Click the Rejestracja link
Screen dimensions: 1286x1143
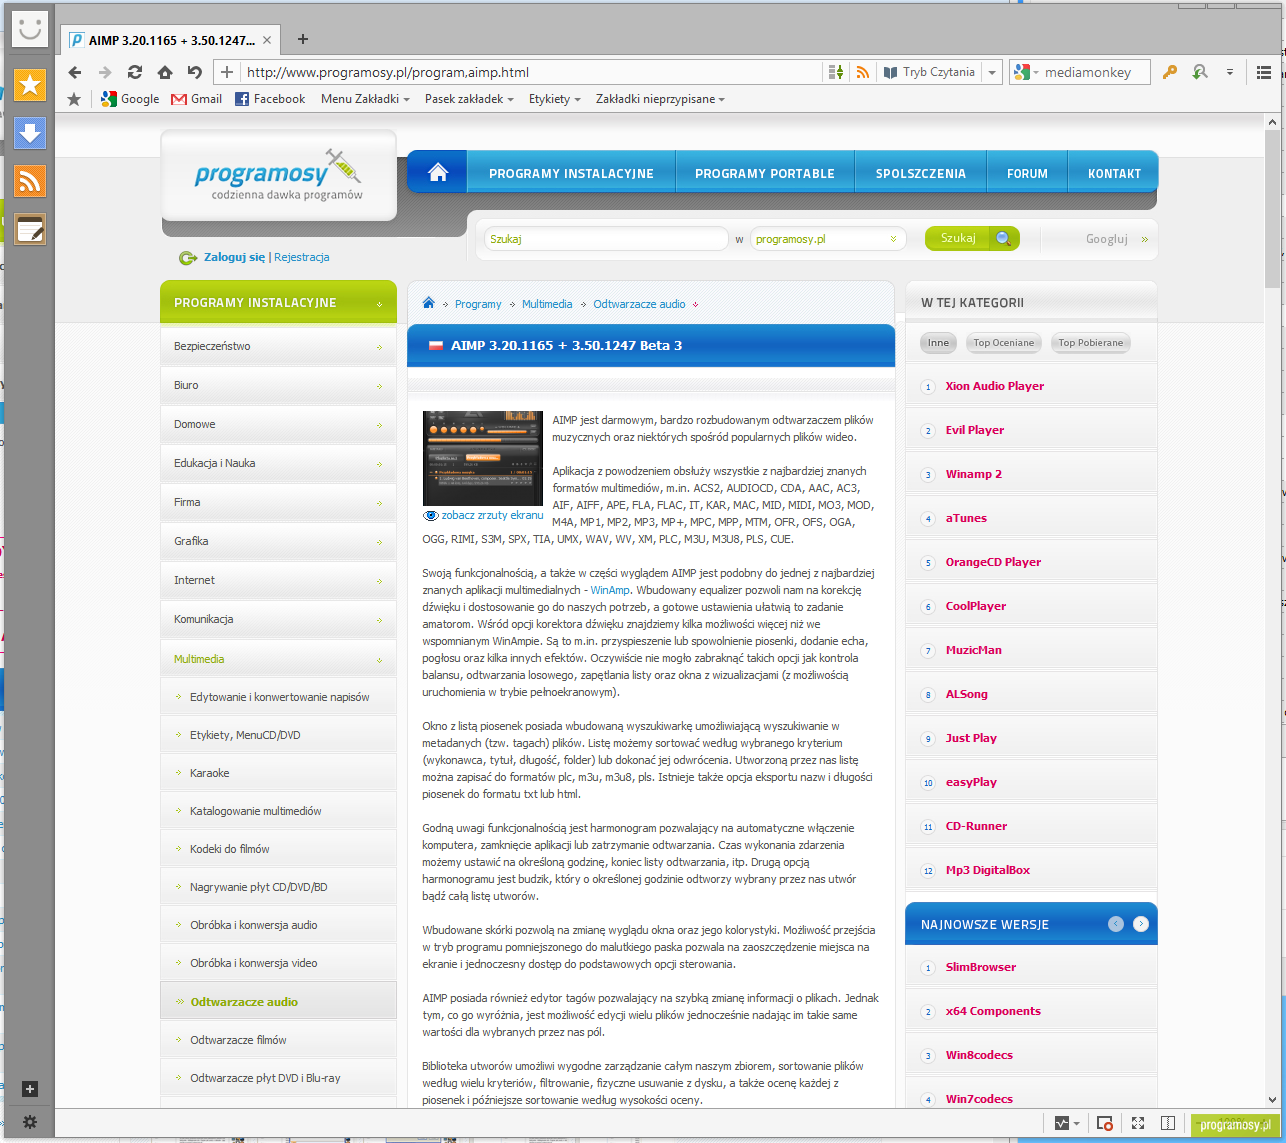pos(301,257)
